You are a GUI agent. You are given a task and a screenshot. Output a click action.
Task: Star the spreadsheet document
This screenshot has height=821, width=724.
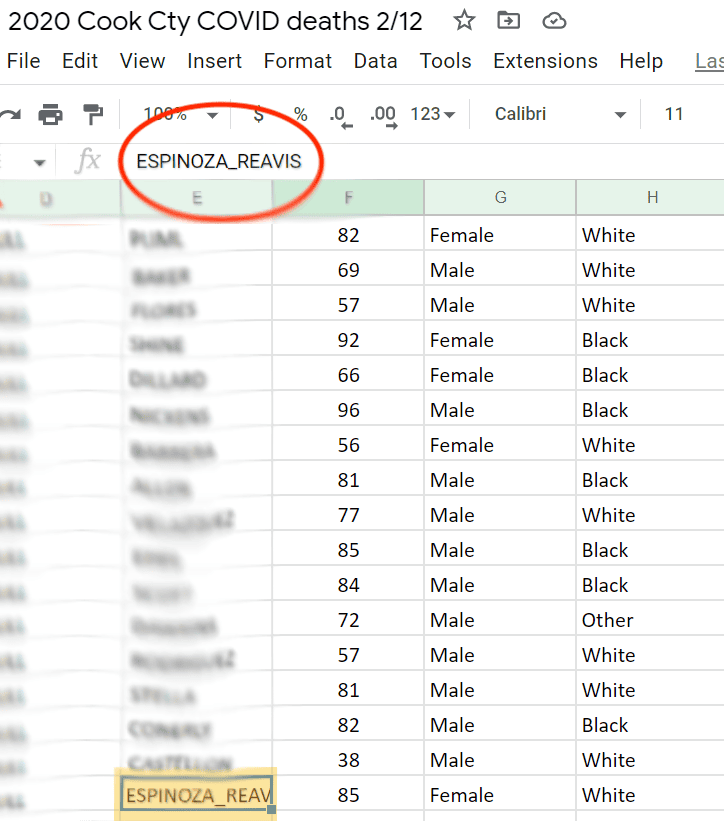(464, 21)
